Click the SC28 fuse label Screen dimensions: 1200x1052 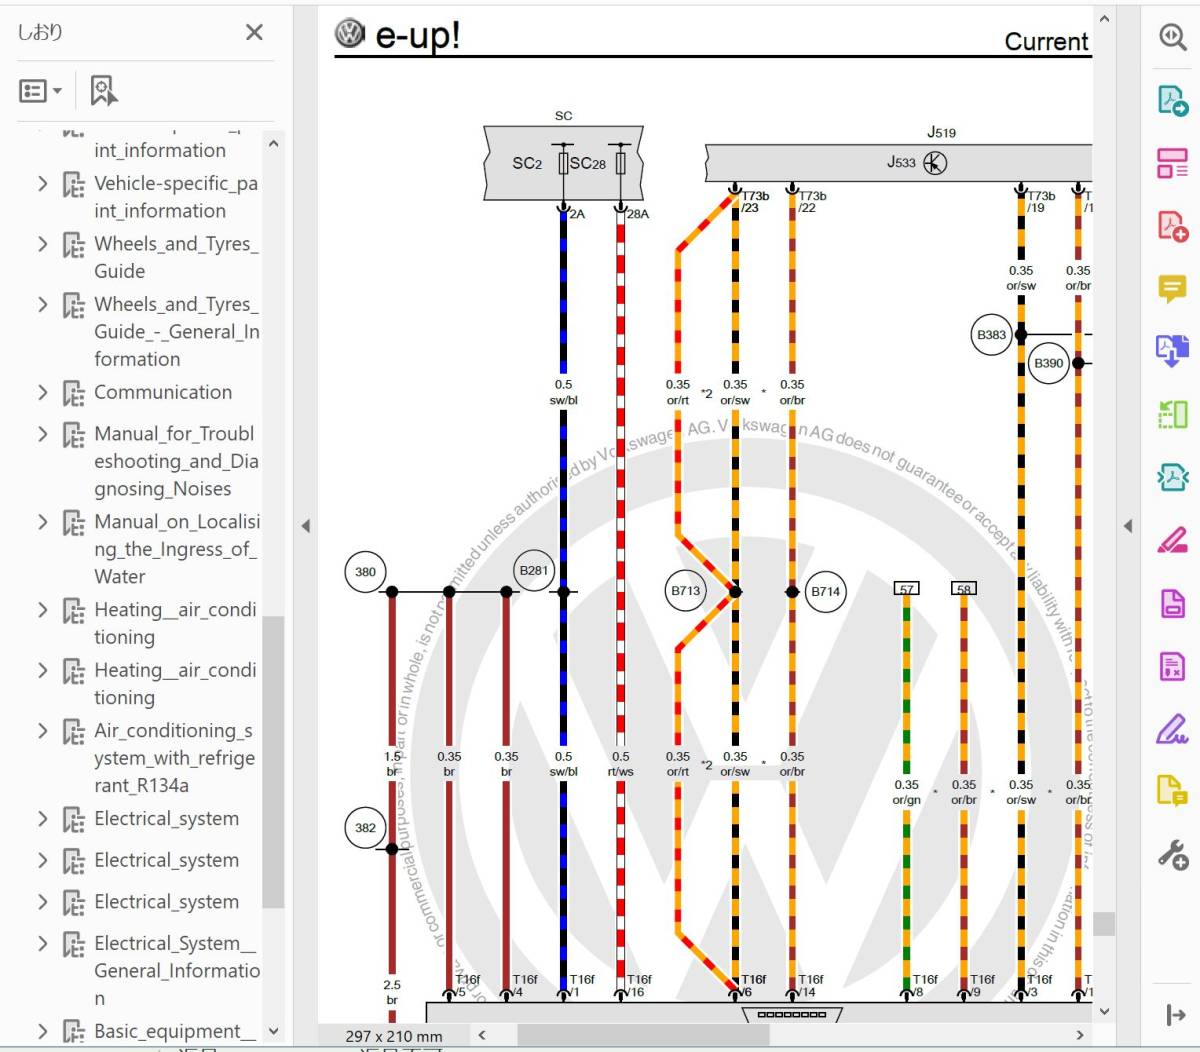(x=589, y=163)
